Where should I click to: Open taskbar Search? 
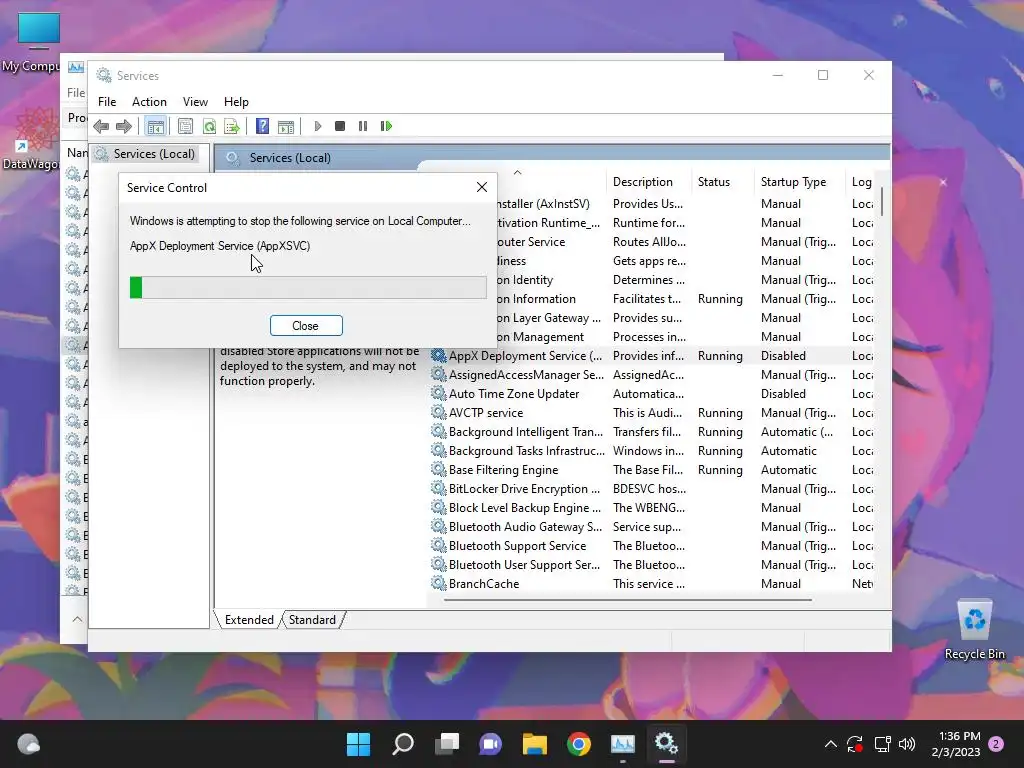402,744
